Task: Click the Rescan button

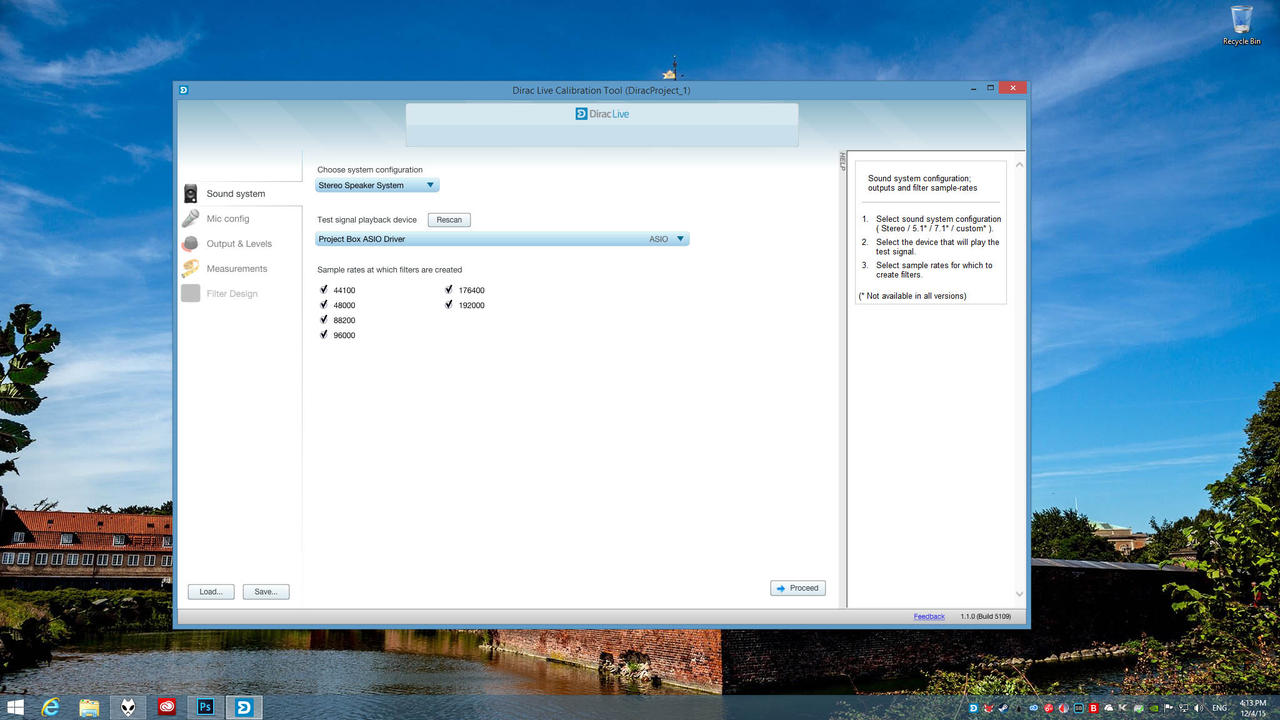Action: pos(449,220)
